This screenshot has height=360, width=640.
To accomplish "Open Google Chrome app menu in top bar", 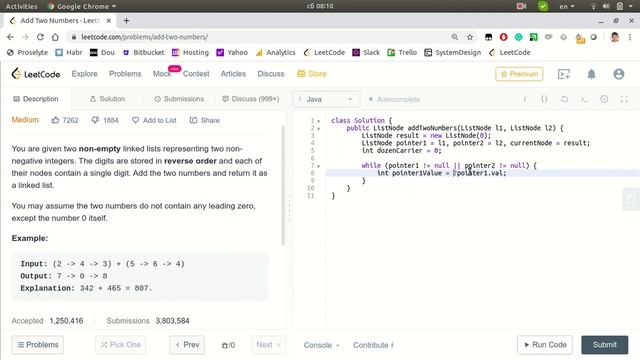I will 82,6.
